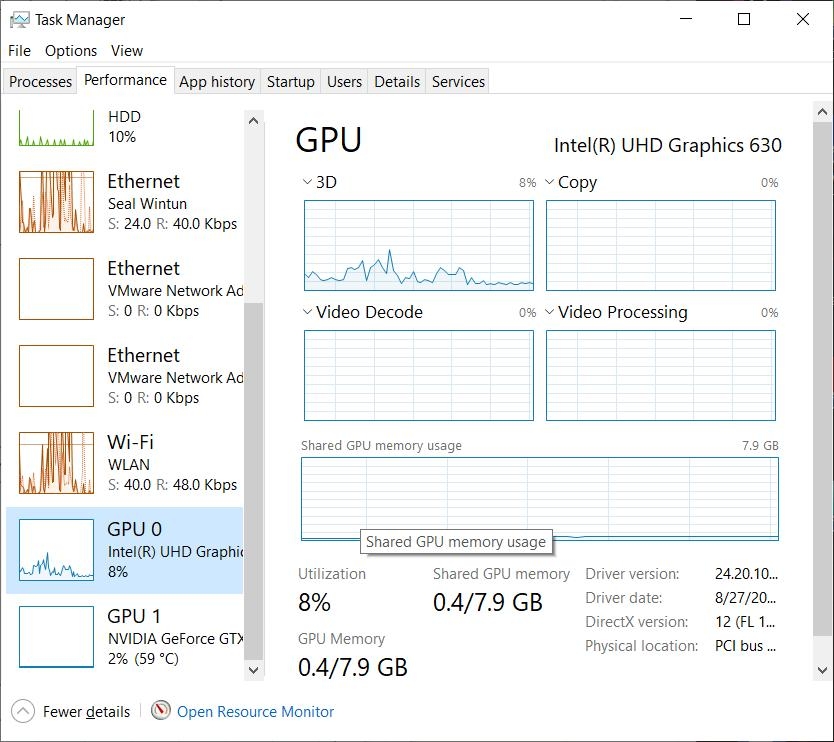Switch to the Processes tab
834x742 pixels.
click(x=40, y=81)
